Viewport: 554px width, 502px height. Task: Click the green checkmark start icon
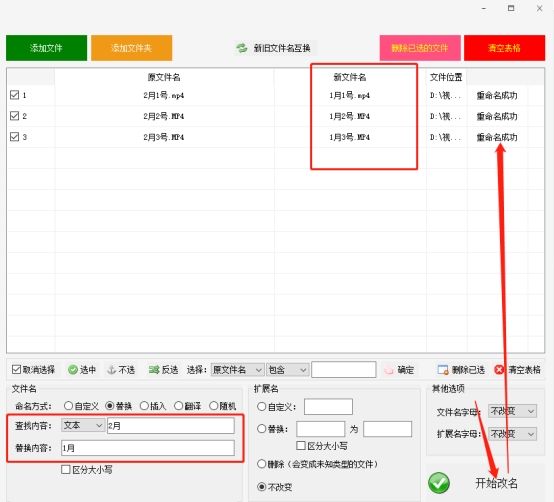point(439,483)
